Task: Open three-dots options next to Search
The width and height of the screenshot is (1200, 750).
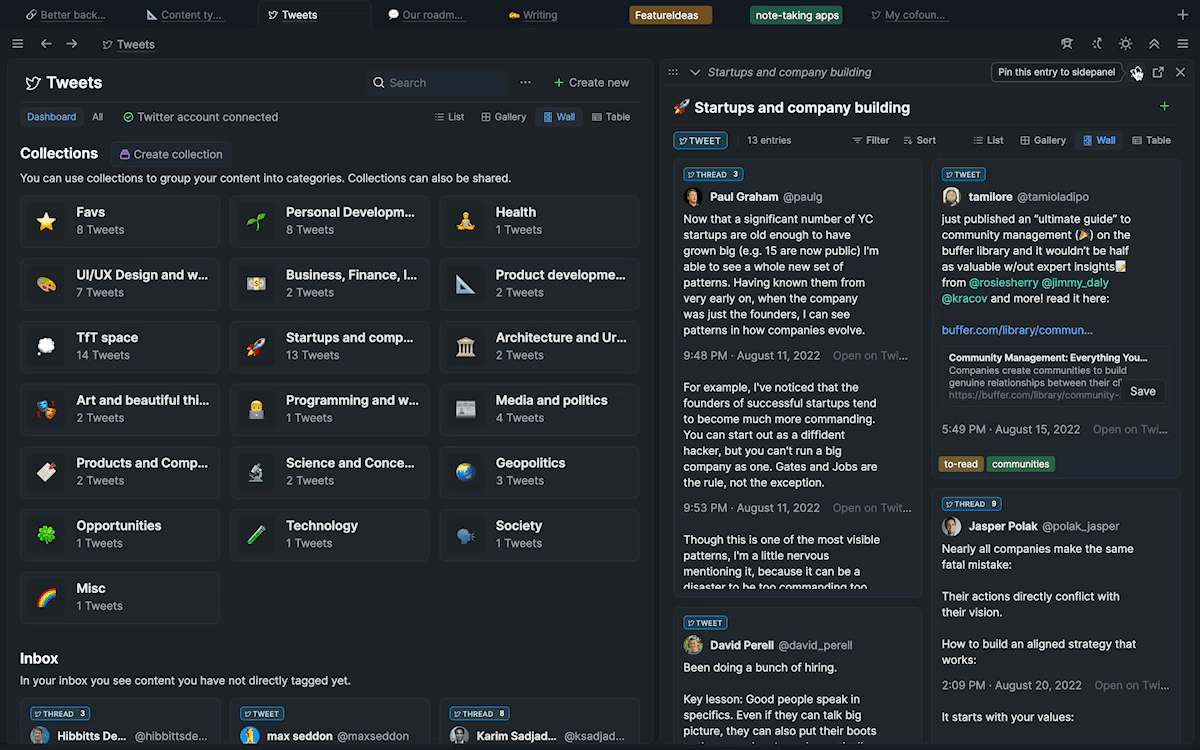Action: [525, 83]
